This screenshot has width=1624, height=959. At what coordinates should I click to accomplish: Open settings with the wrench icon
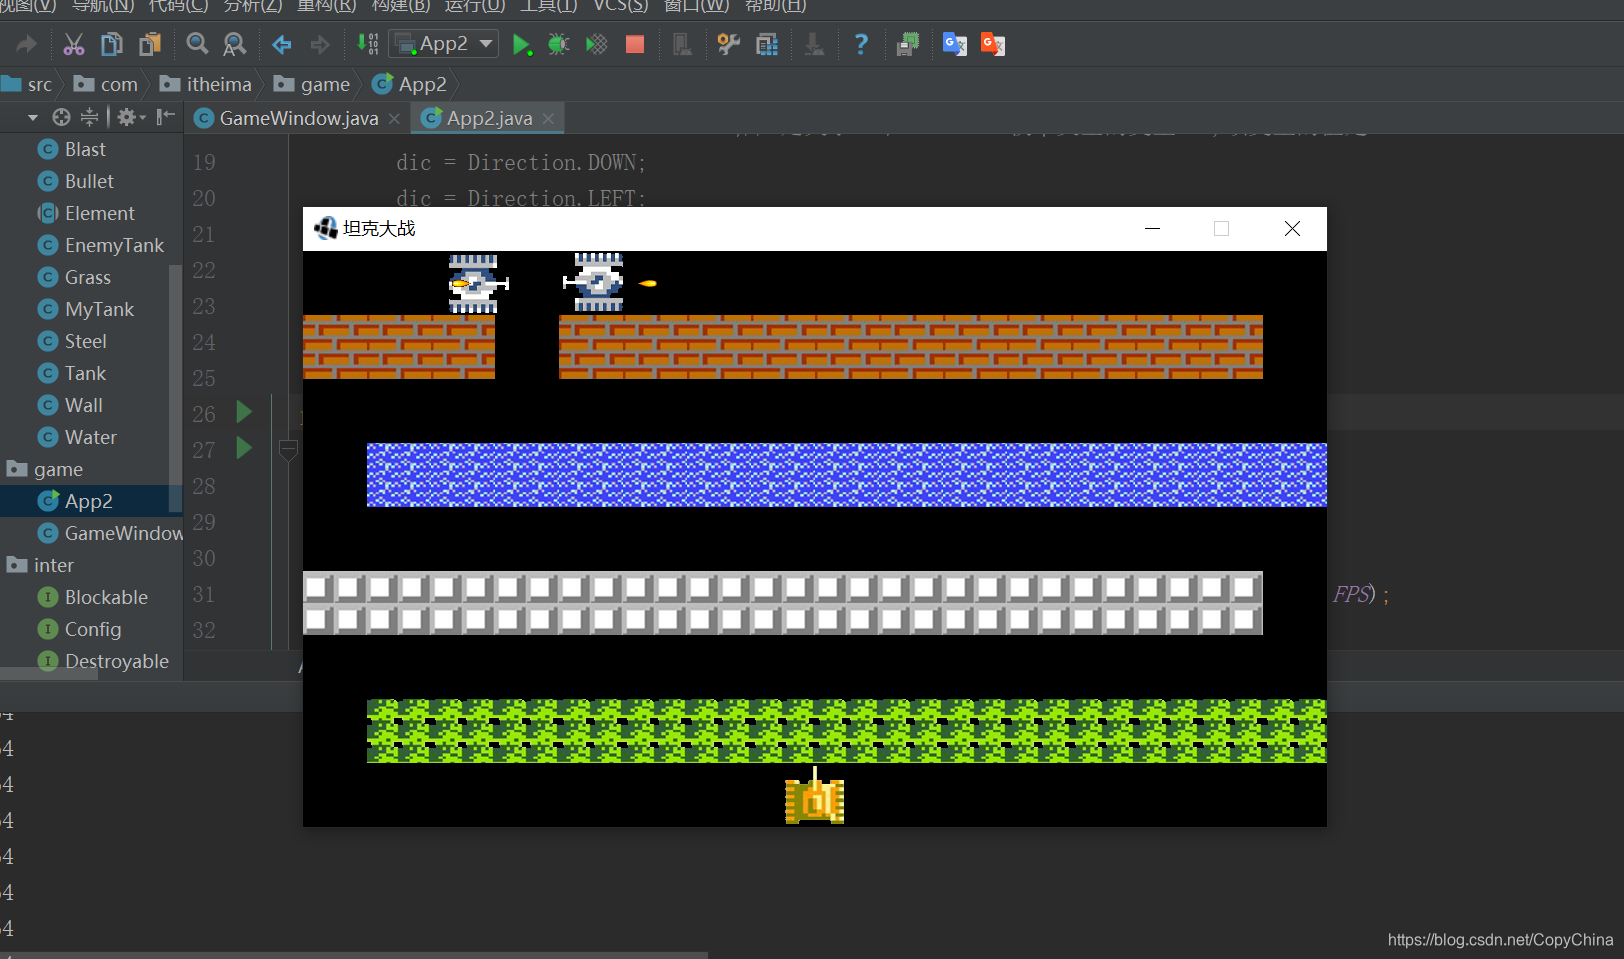click(x=729, y=44)
